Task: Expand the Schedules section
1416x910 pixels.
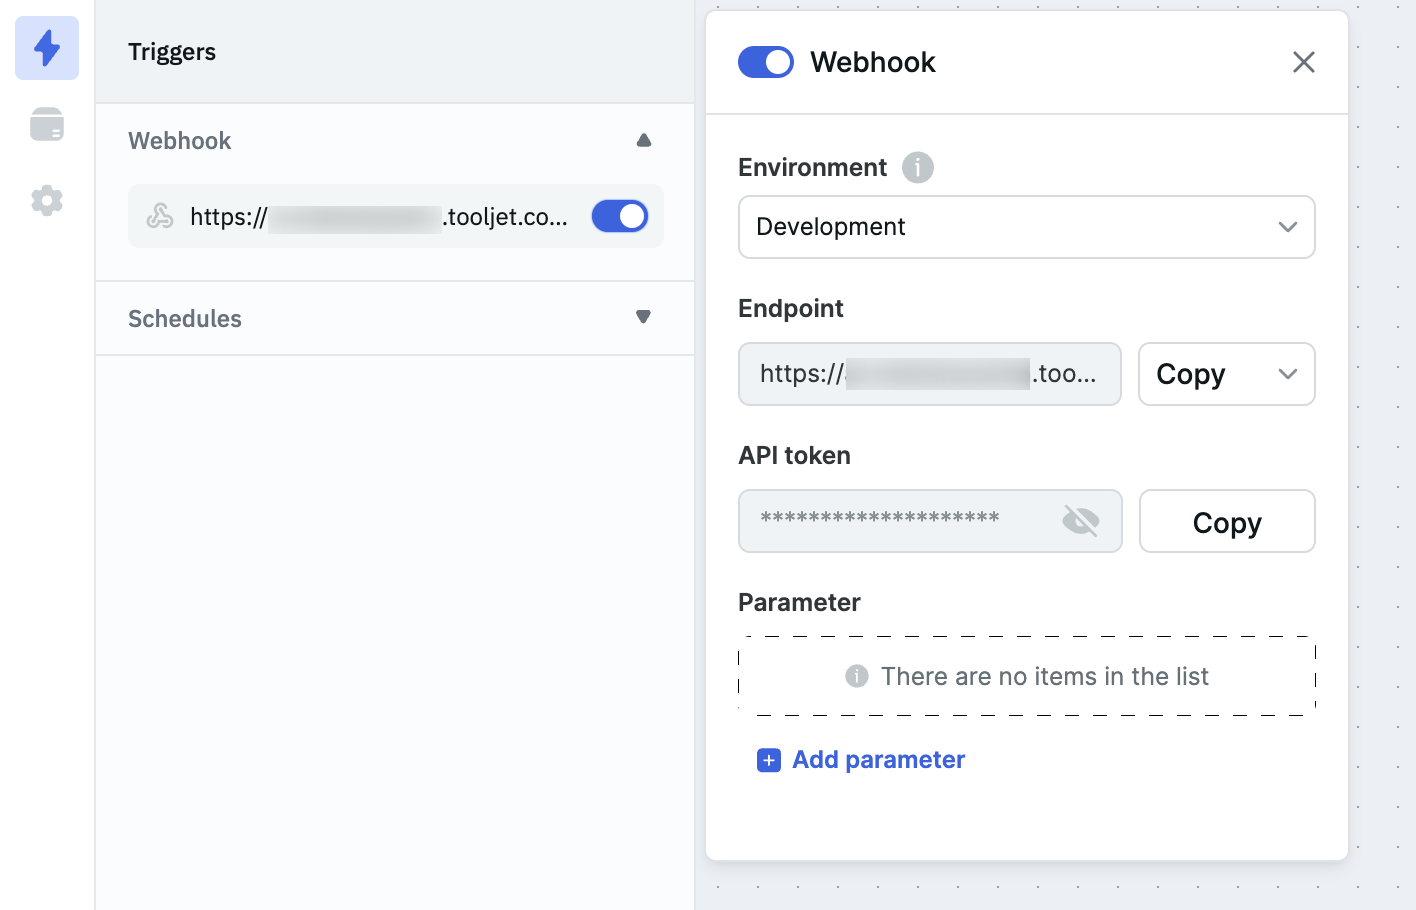Action: [643, 317]
